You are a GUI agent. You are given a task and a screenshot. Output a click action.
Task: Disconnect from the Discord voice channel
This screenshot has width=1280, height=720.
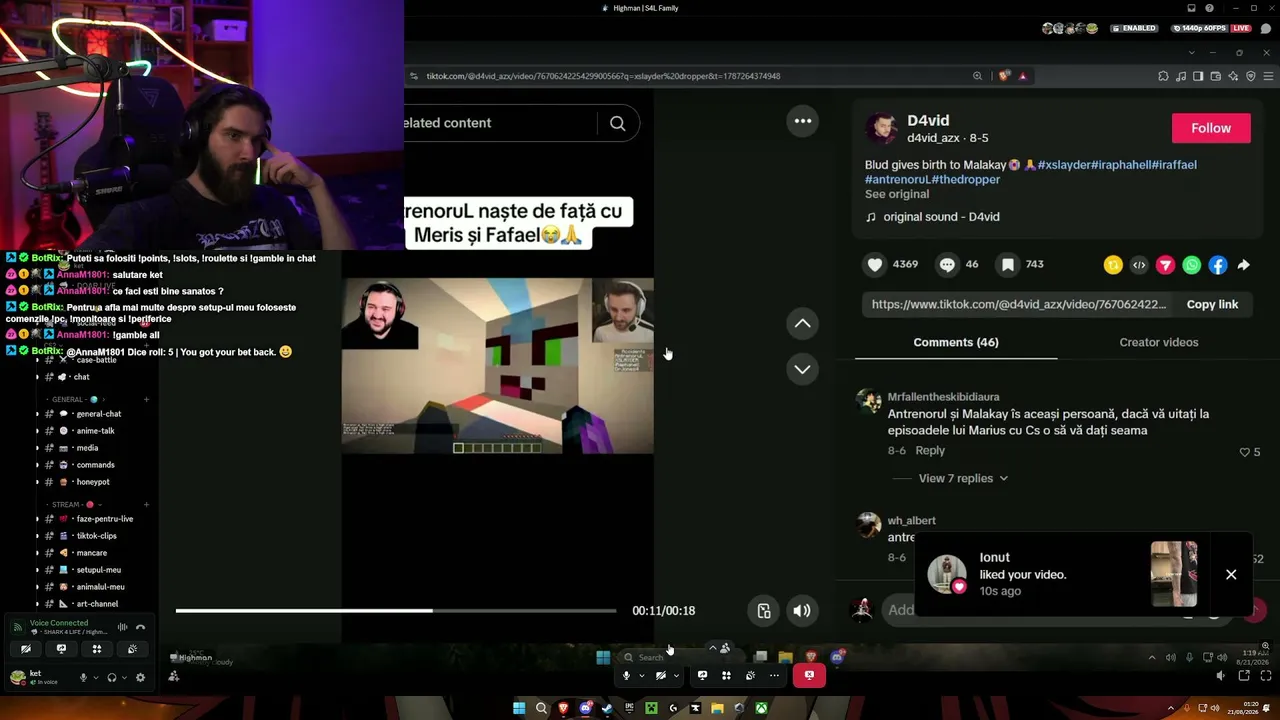pos(141,628)
